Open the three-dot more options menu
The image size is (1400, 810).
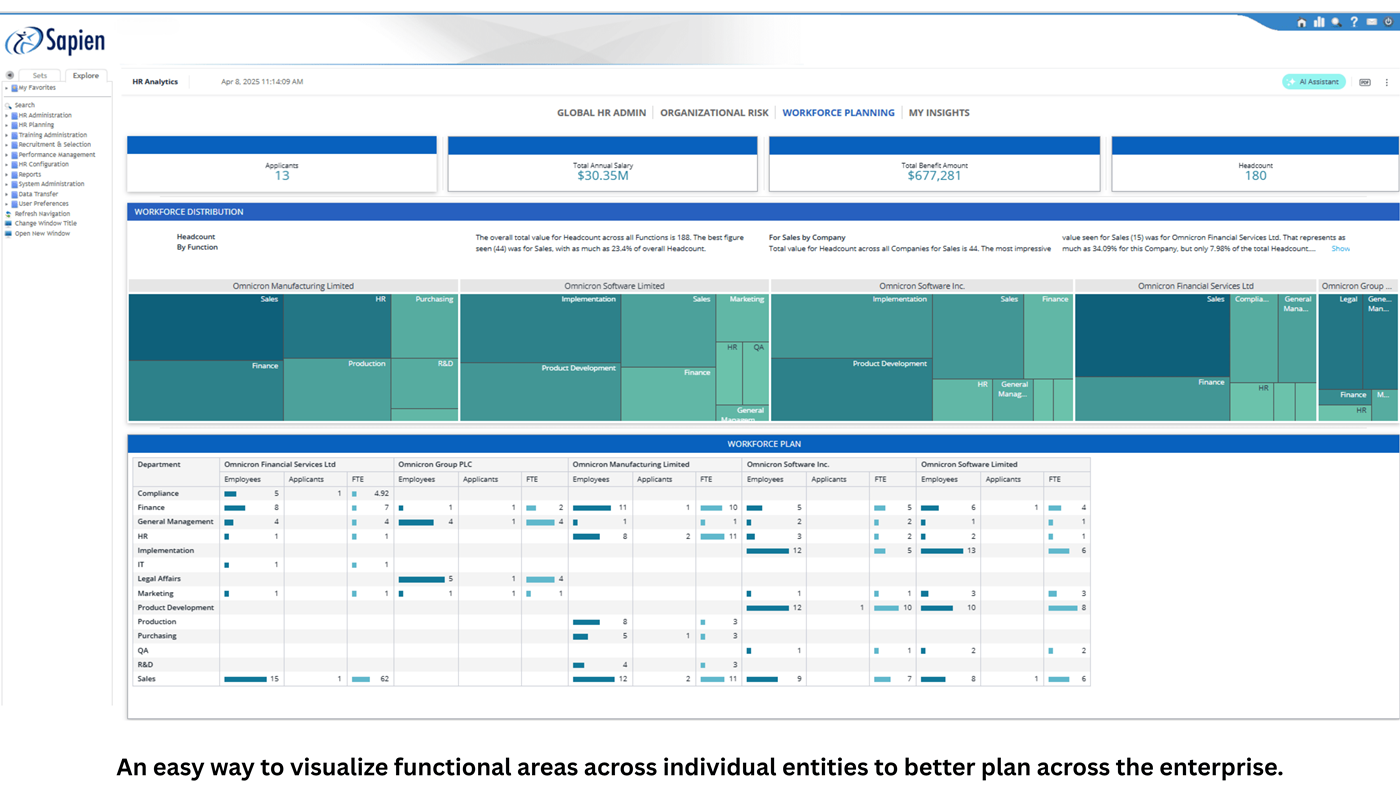[1386, 82]
